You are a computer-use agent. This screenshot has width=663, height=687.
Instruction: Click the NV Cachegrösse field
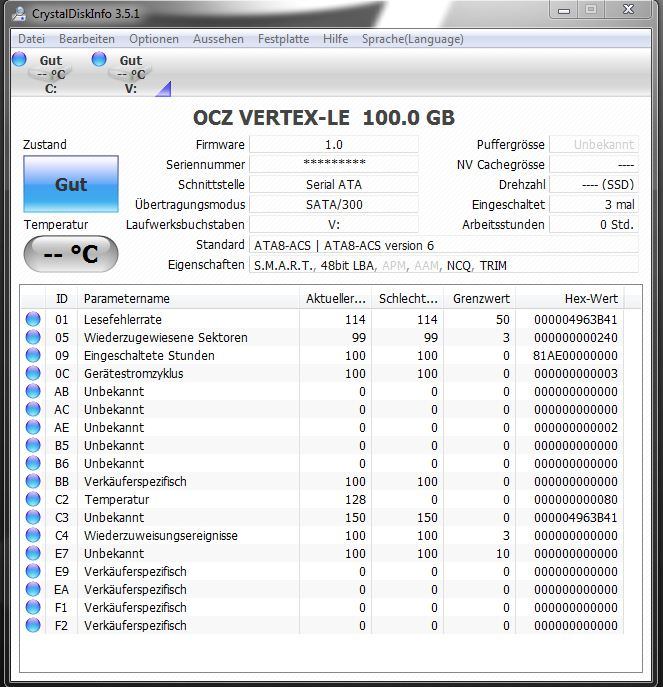coord(594,164)
